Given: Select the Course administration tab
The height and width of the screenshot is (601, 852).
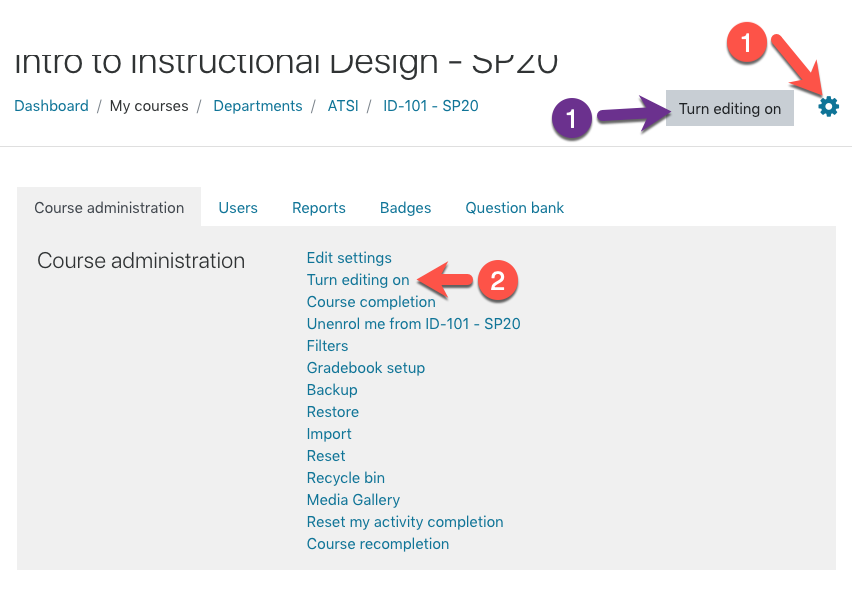Looking at the screenshot, I should [109, 208].
